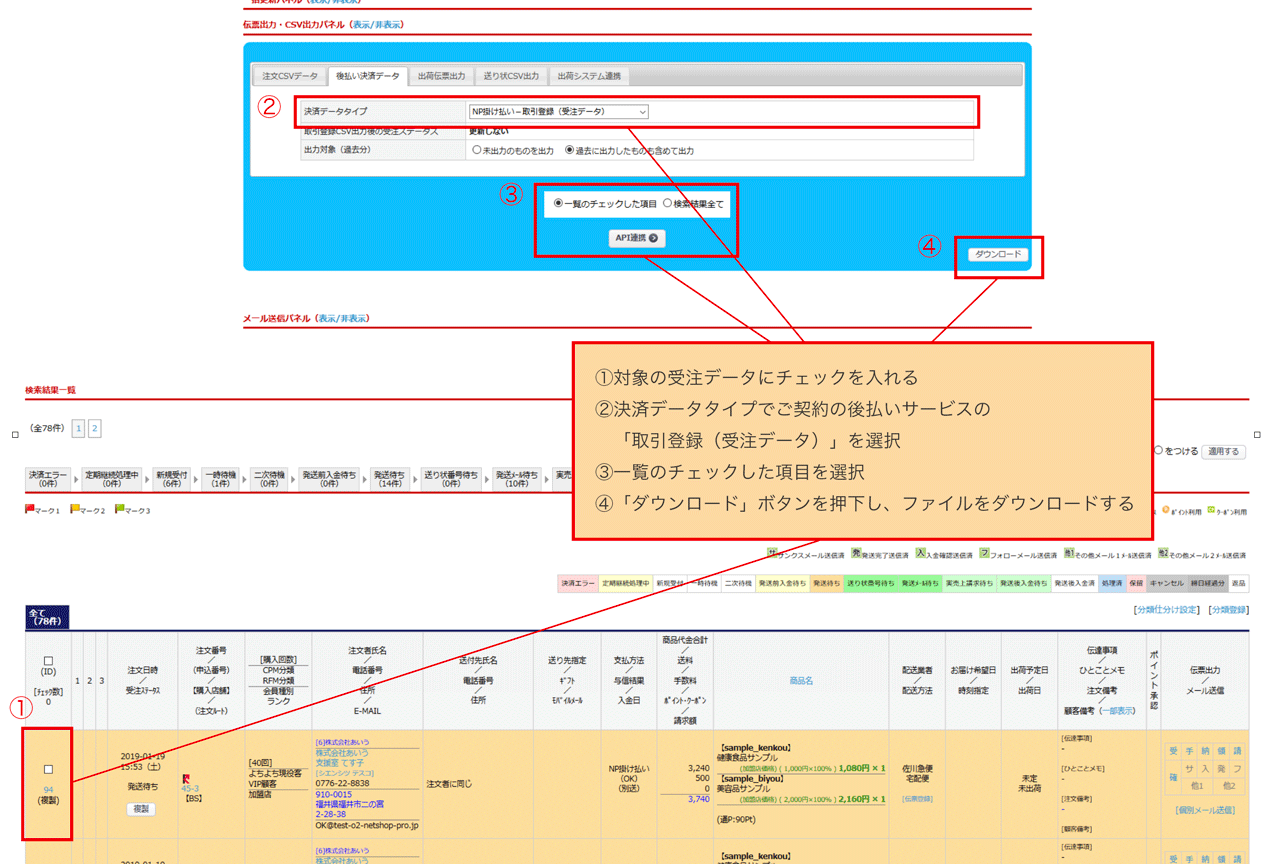Filter by 発送前入金待ち (0件) status step

(330, 479)
